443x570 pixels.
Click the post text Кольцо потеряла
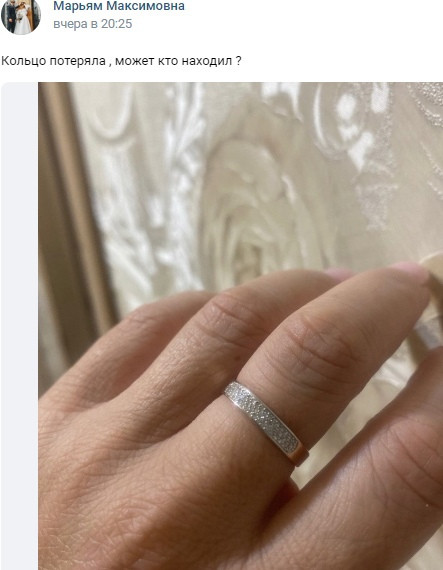[53, 61]
